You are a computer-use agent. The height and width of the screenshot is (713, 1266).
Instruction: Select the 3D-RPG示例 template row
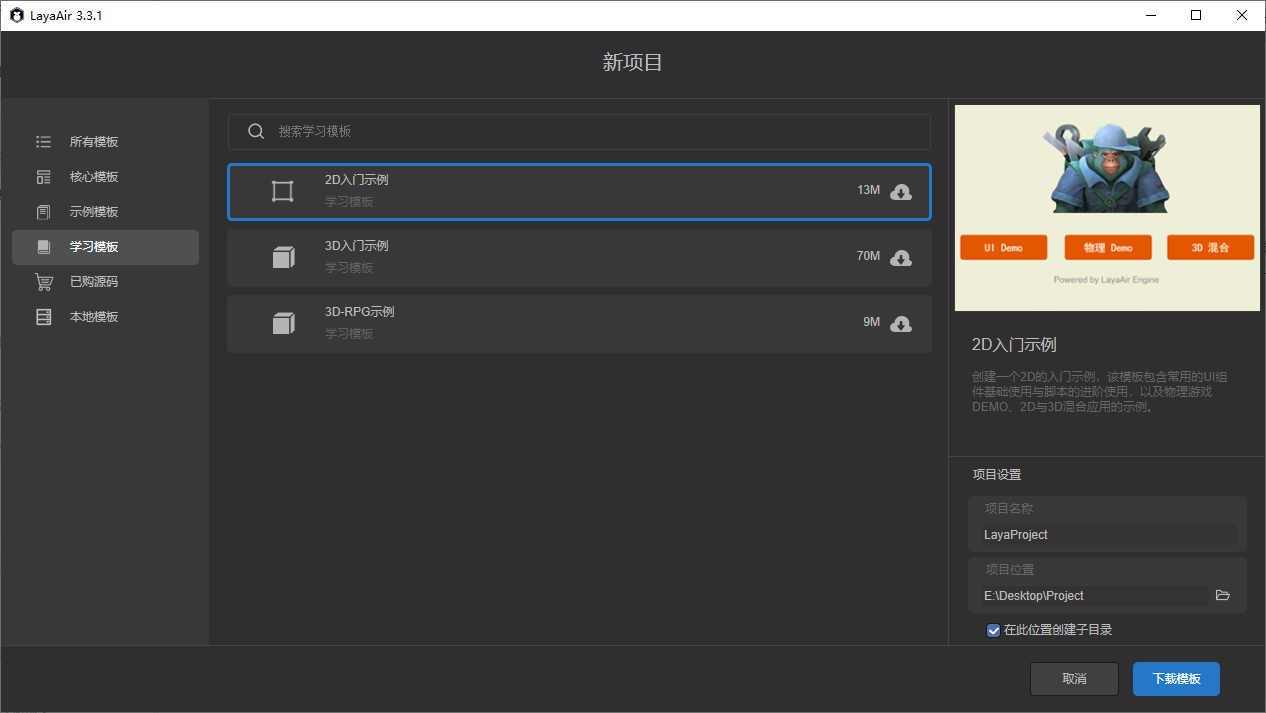tap(579, 324)
